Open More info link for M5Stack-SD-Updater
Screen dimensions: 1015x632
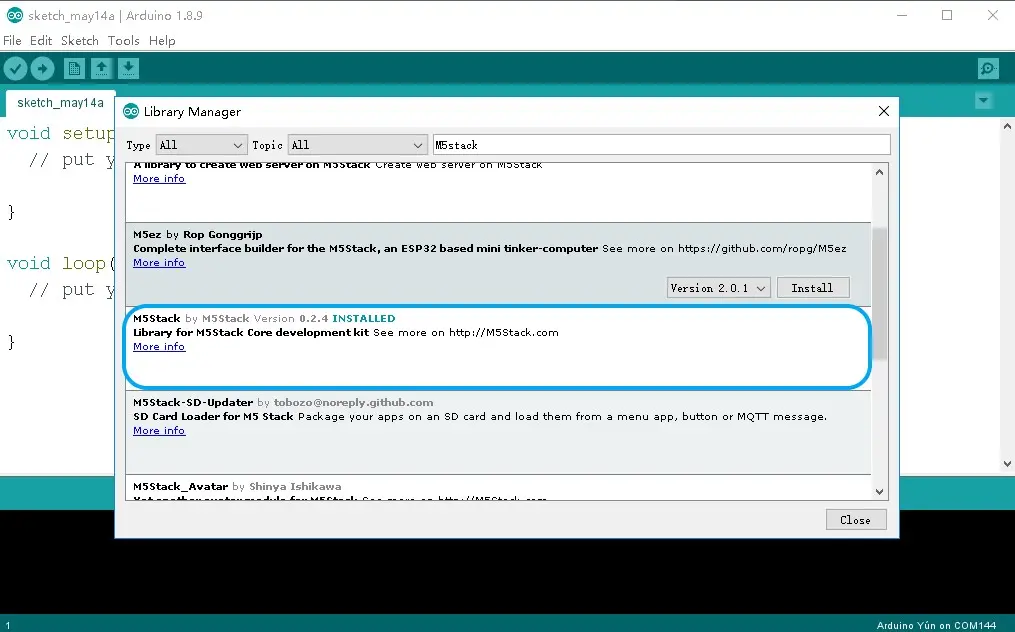coord(159,431)
